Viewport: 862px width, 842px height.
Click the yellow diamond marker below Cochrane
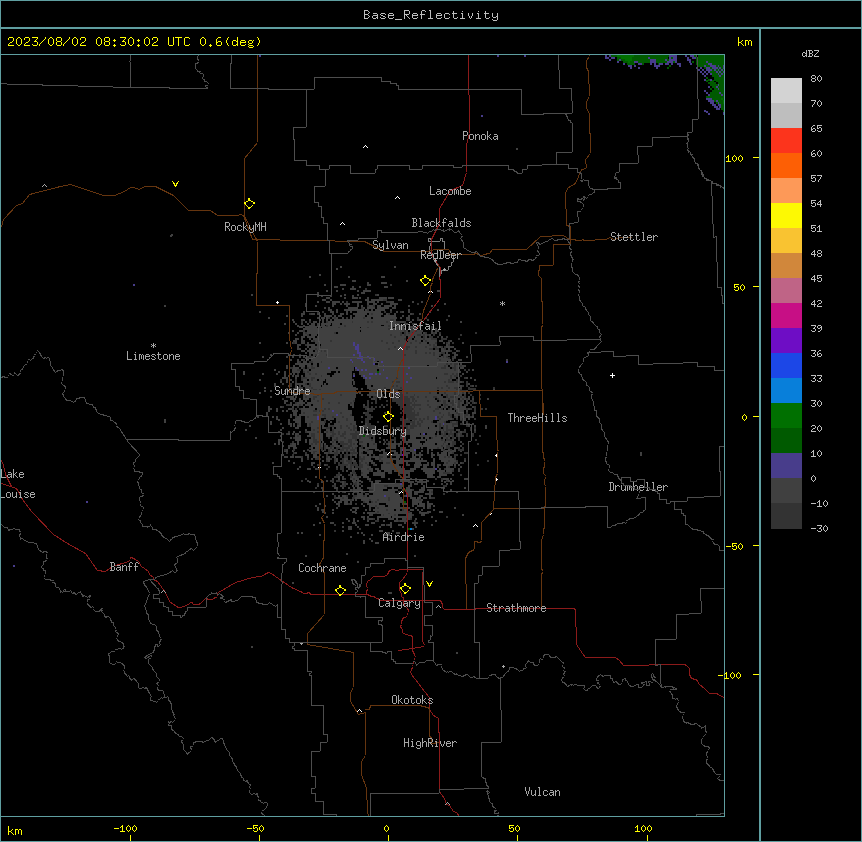point(340,590)
